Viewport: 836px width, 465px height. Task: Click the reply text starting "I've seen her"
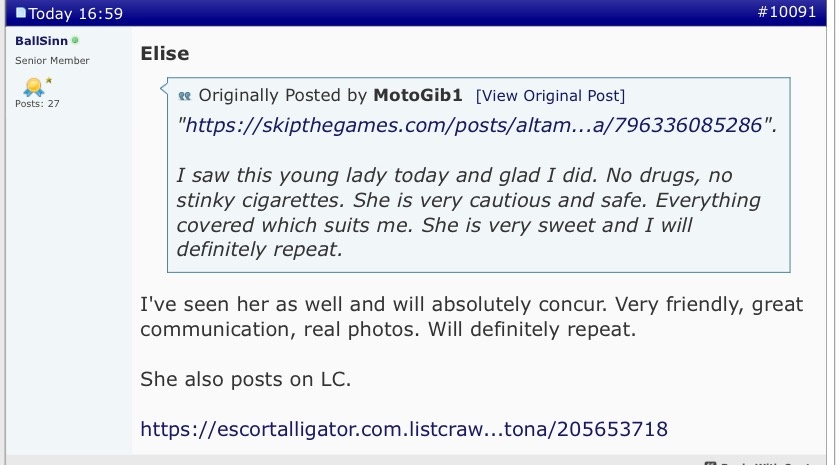coord(470,303)
